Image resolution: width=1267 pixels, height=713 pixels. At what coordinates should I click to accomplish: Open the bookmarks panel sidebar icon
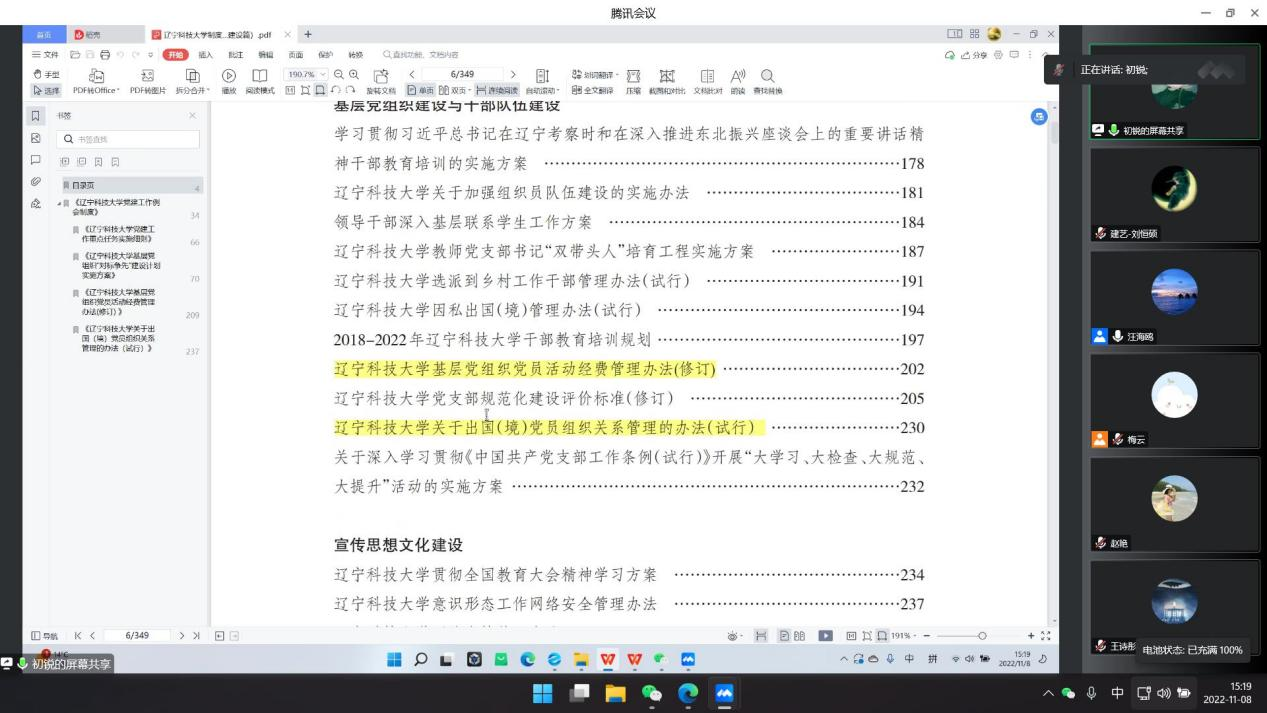coord(36,116)
